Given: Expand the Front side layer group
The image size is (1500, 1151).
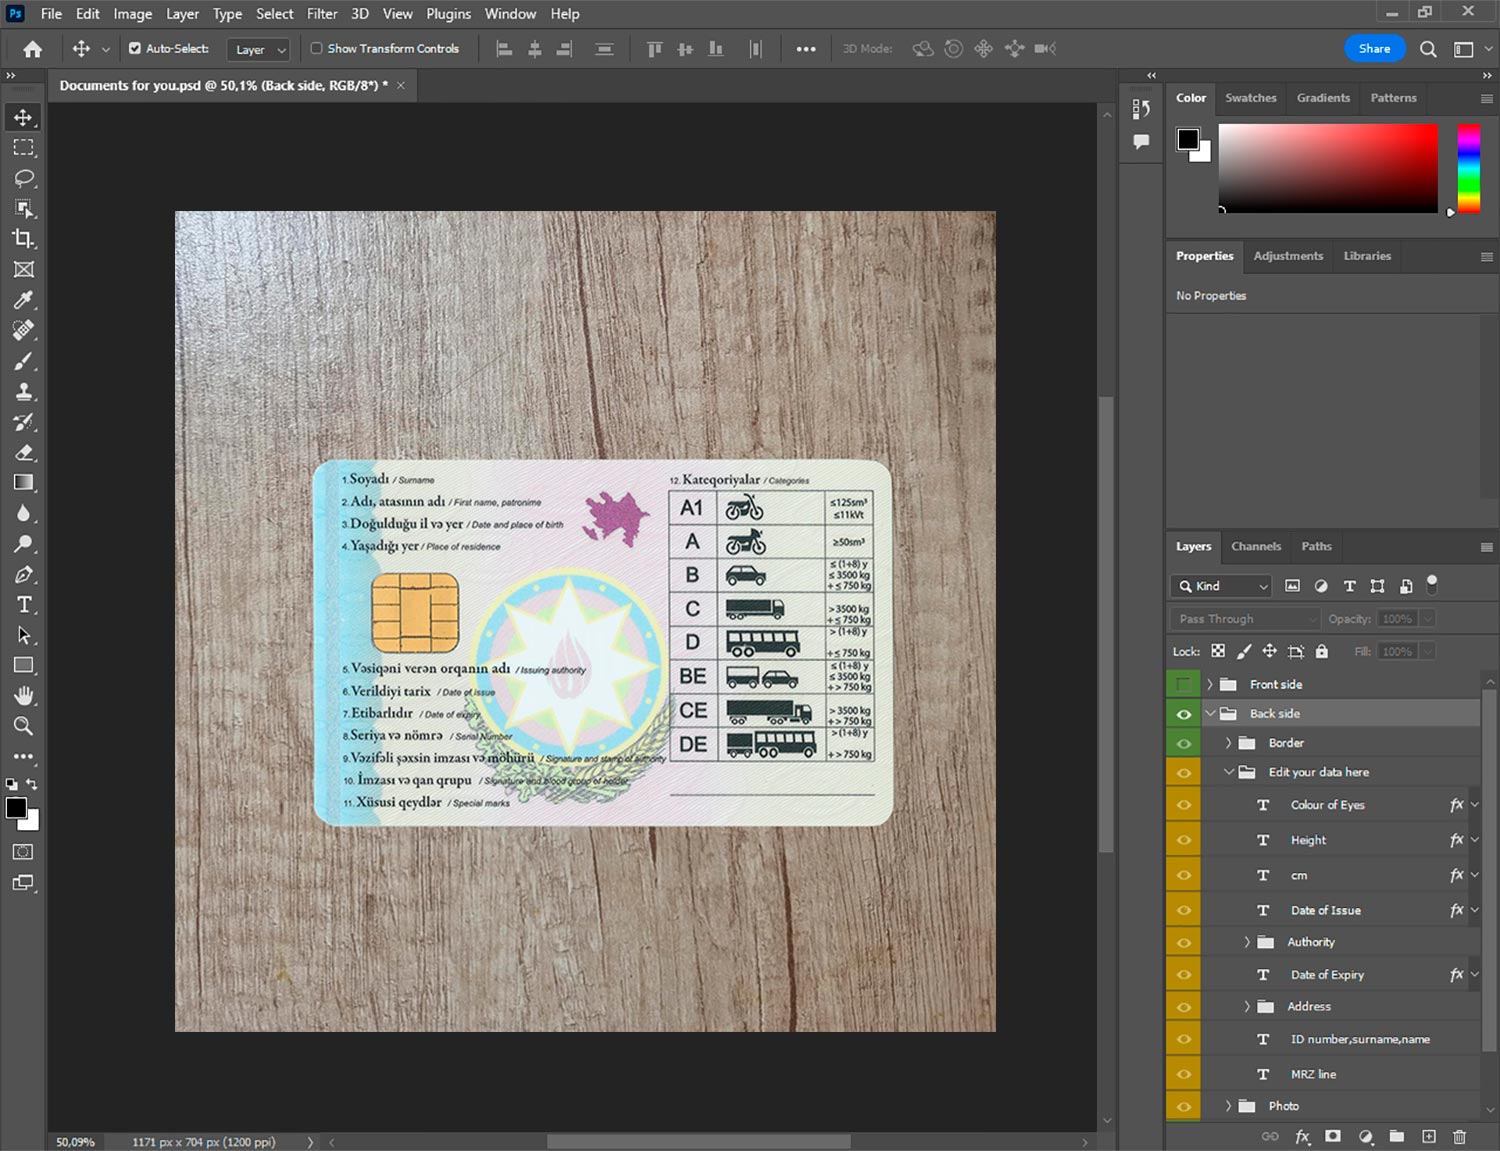Looking at the screenshot, I should pyautogui.click(x=1210, y=685).
